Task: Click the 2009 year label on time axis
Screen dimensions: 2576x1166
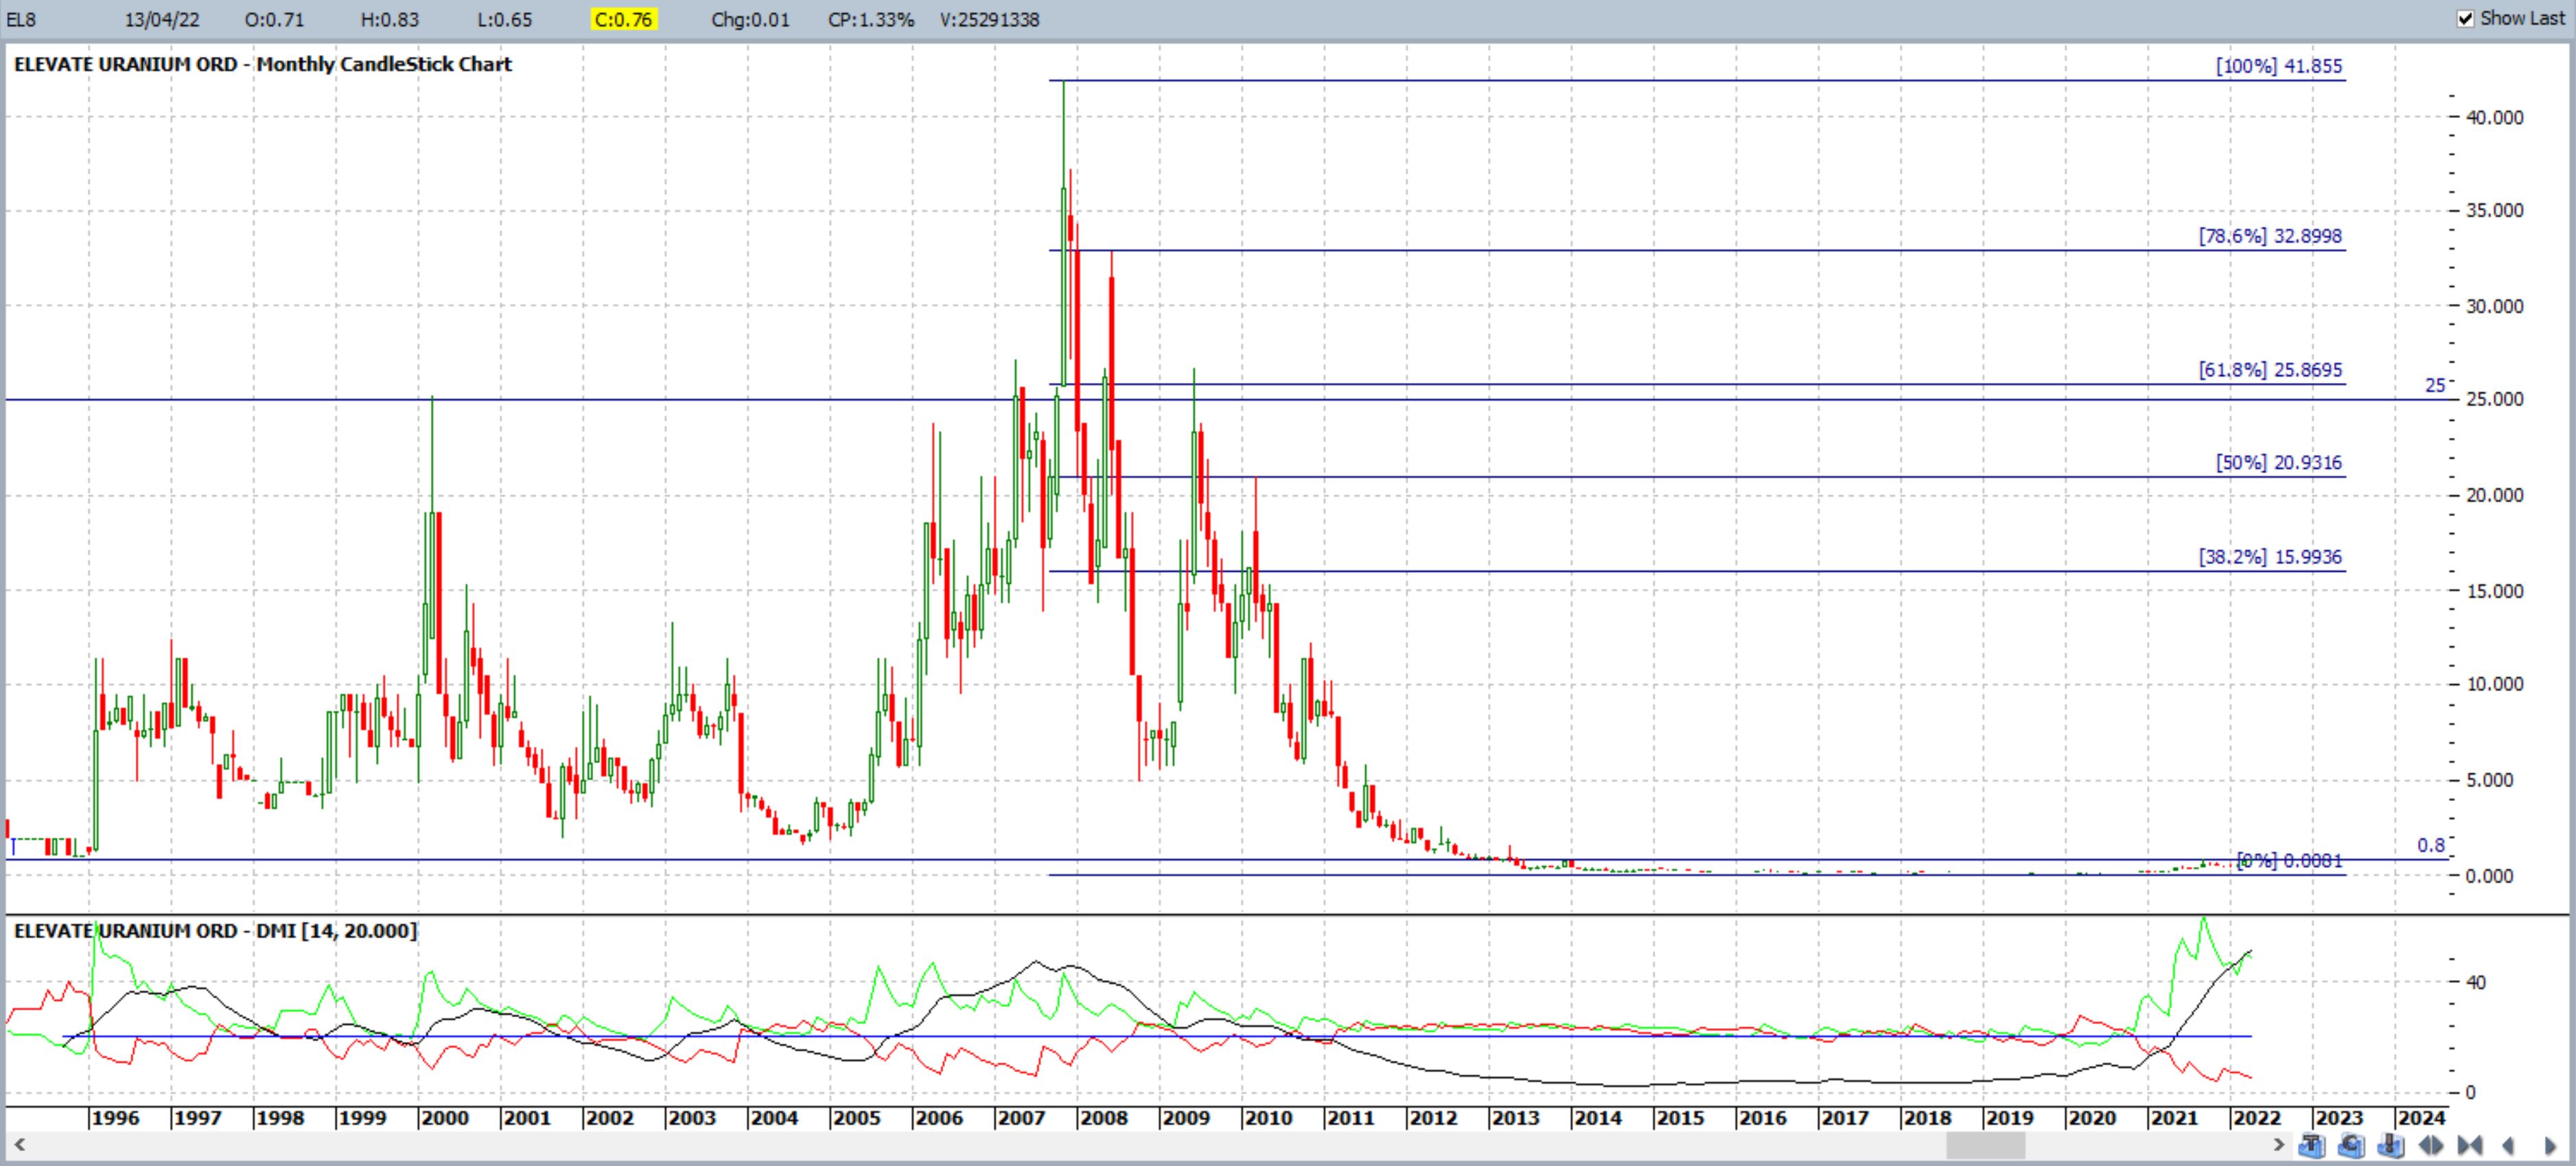Action: pos(1186,1118)
